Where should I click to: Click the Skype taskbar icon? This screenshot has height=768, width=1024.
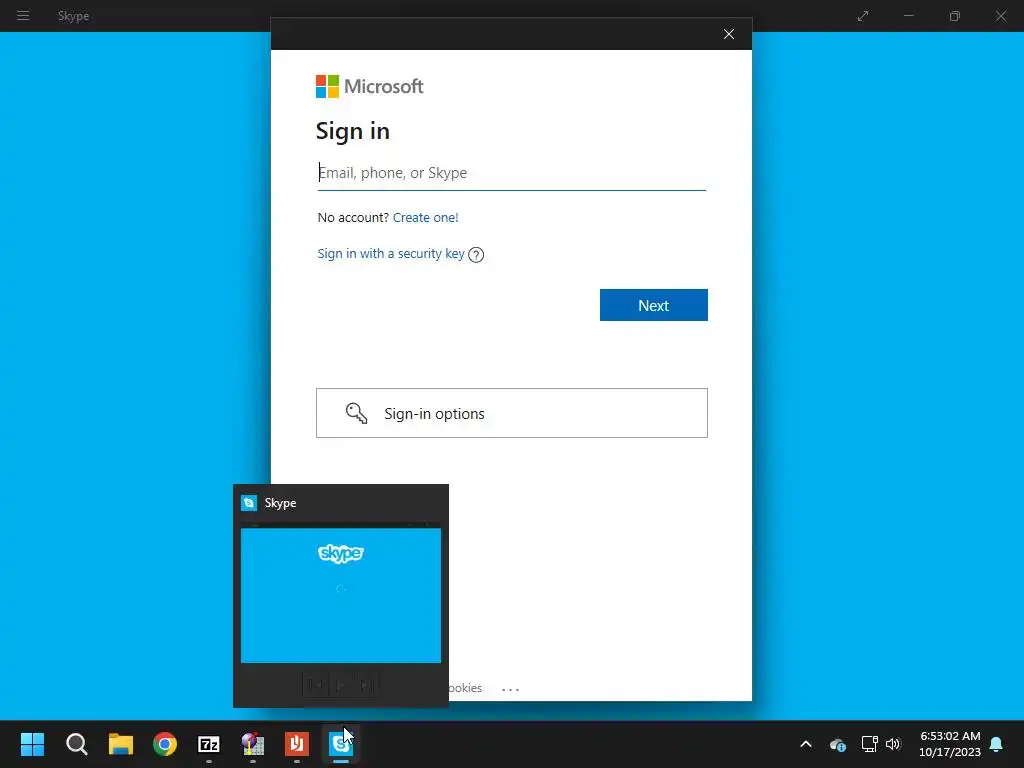click(341, 744)
